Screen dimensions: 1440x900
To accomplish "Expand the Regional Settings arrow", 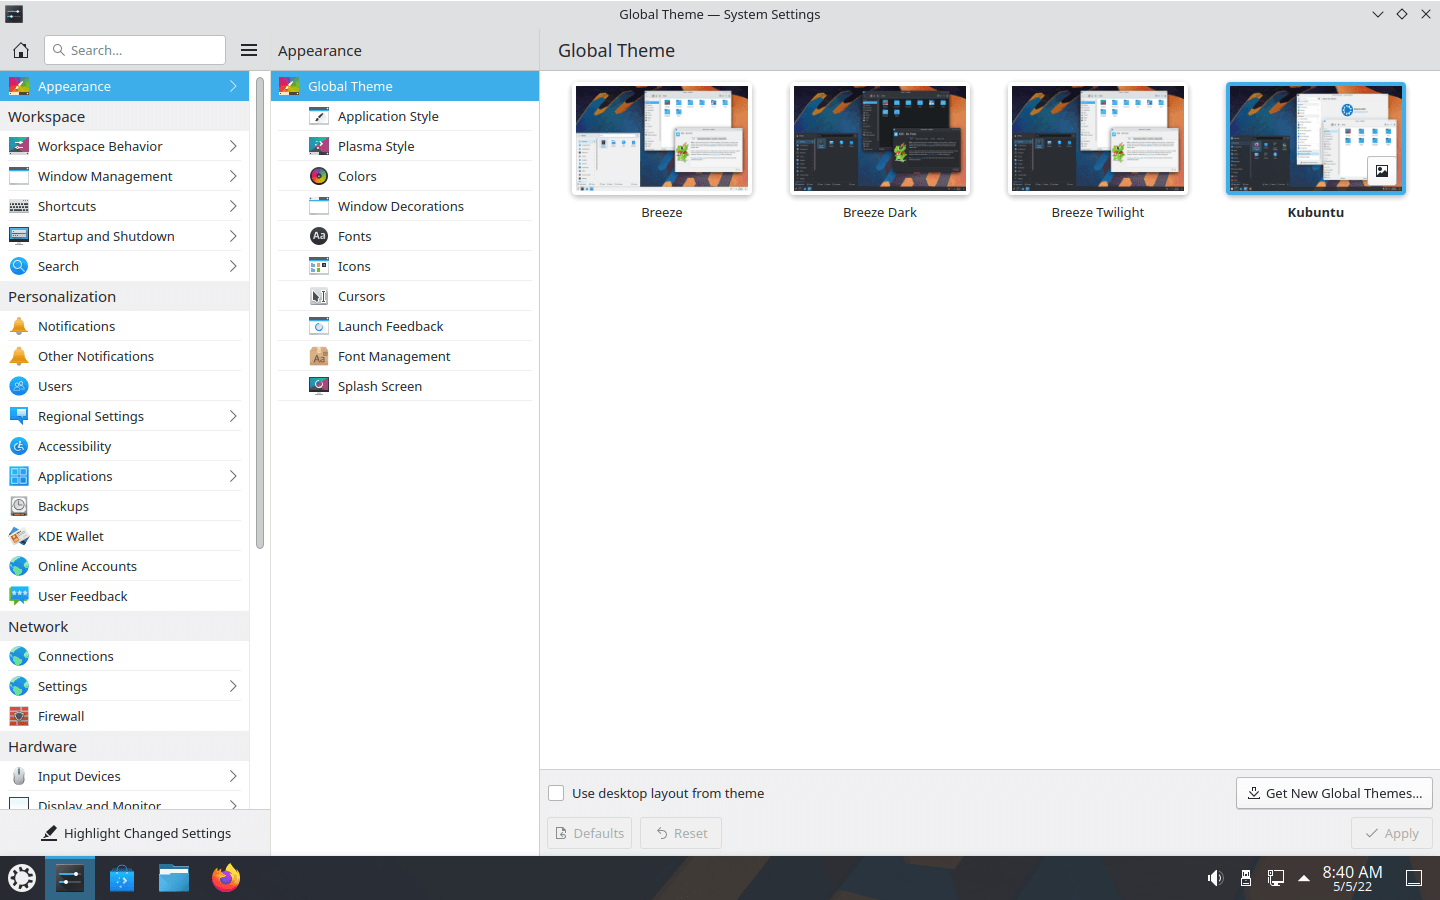I will click(233, 416).
